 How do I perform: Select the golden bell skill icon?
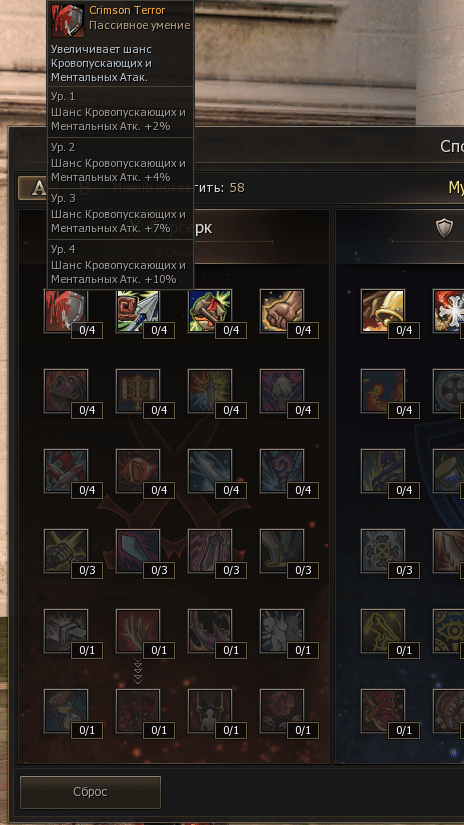click(383, 311)
